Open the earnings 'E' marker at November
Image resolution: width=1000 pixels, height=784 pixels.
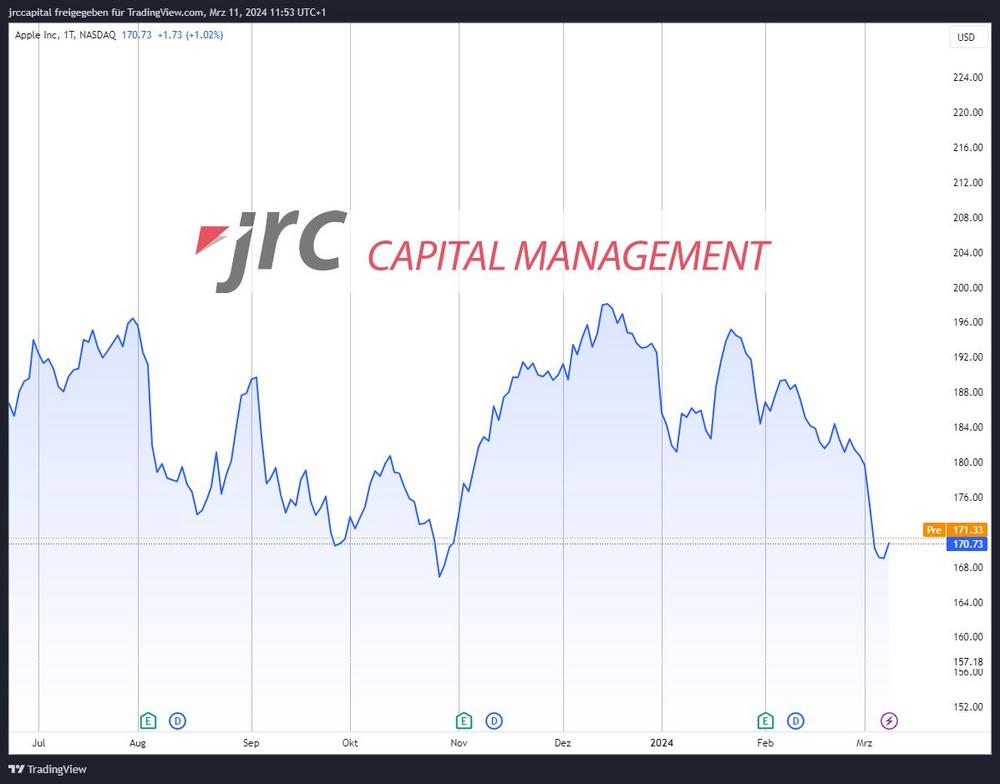(x=464, y=721)
